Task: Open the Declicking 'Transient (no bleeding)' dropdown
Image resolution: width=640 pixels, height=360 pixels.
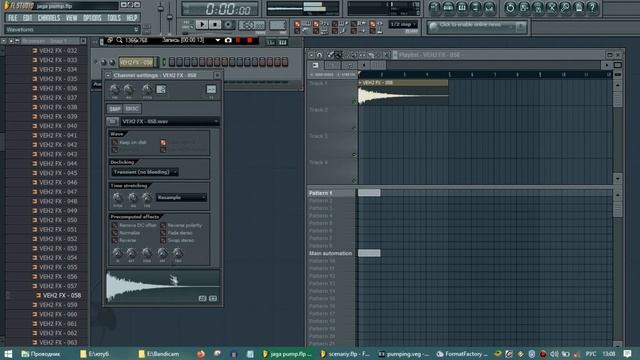Action: point(144,172)
